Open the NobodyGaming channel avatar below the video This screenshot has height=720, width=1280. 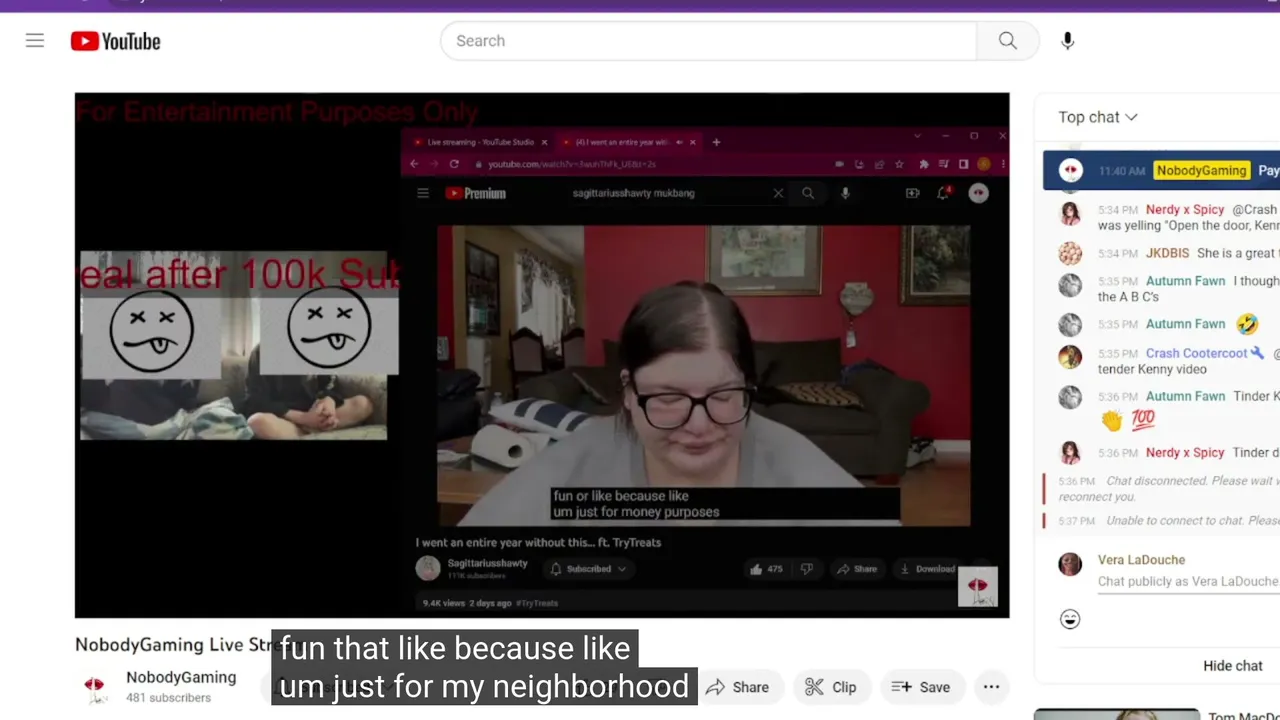tap(94, 687)
